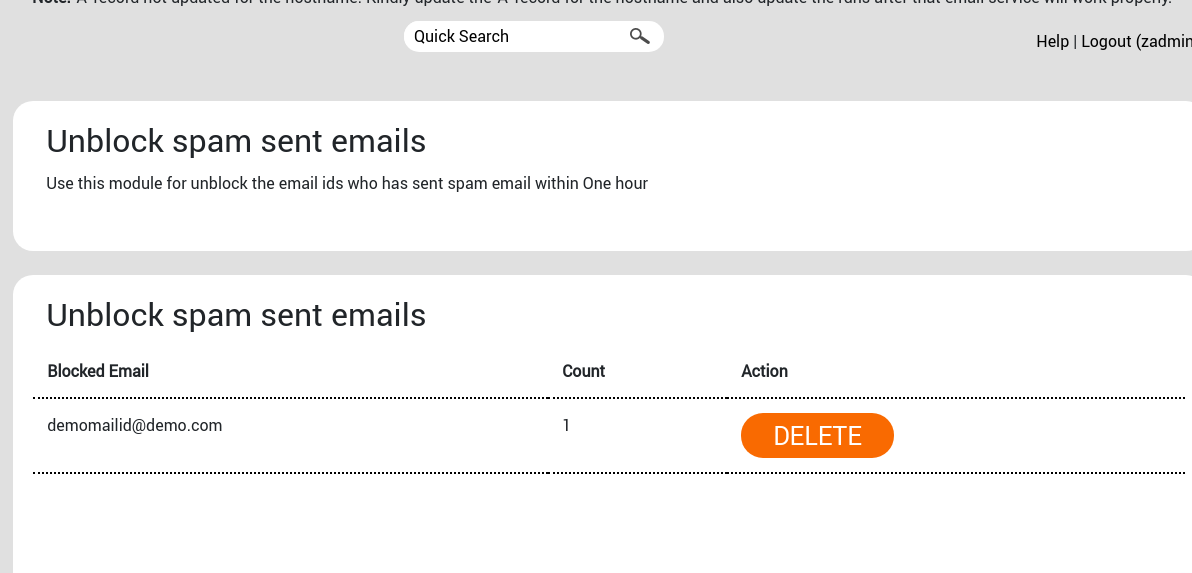
Task: Click the magnifying glass search icon
Action: [x=639, y=37]
